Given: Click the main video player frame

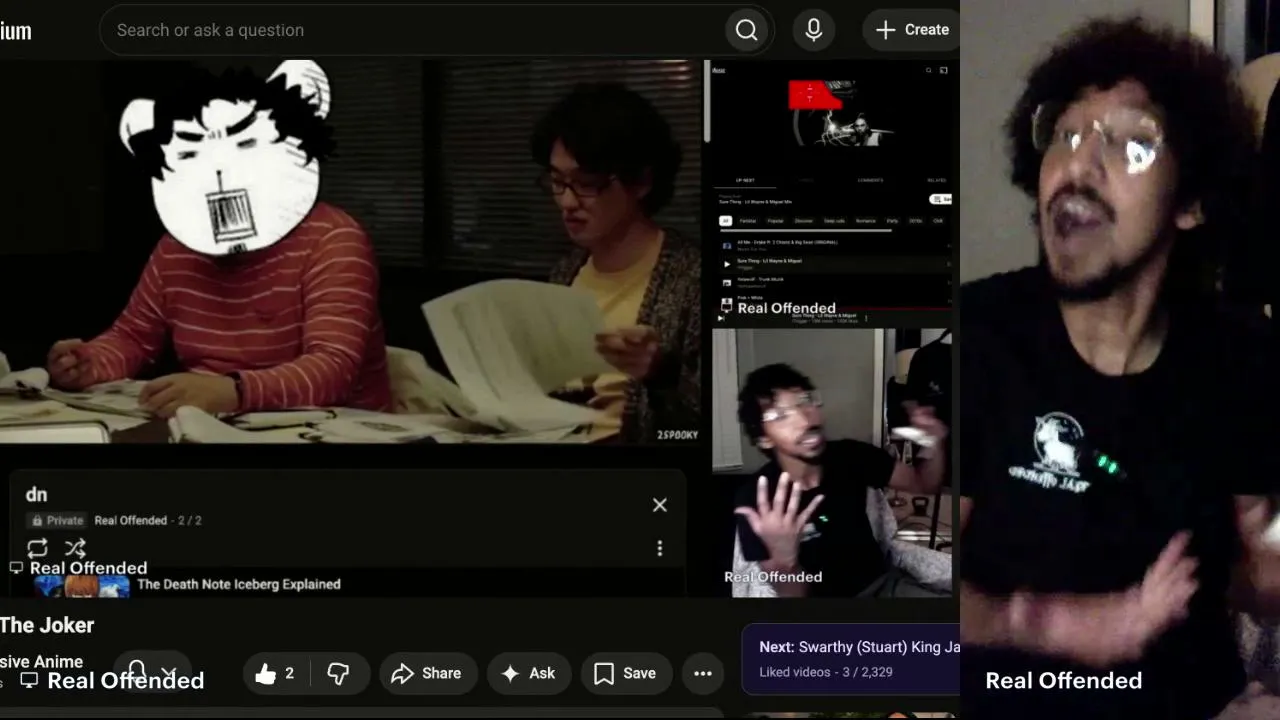Looking at the screenshot, I should pos(350,251).
